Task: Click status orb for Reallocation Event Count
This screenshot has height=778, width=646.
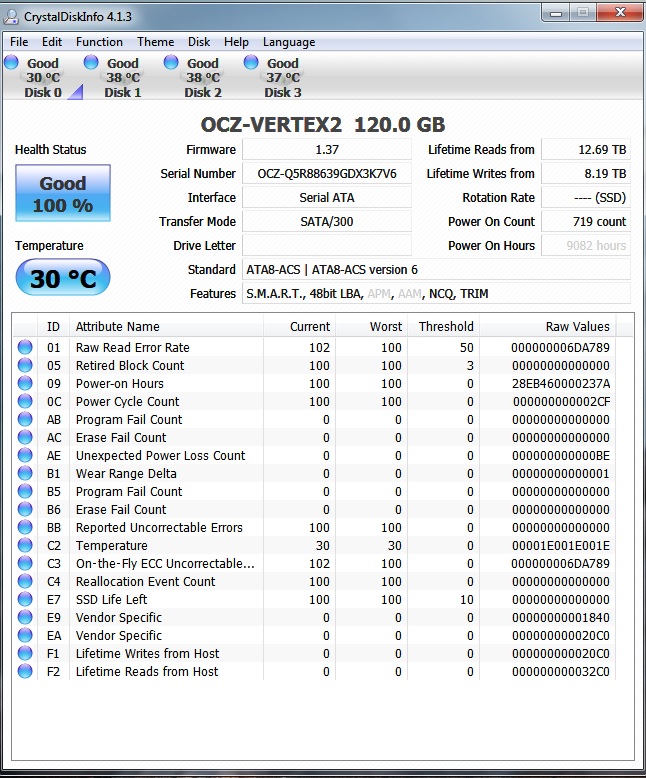Action: click(25, 582)
